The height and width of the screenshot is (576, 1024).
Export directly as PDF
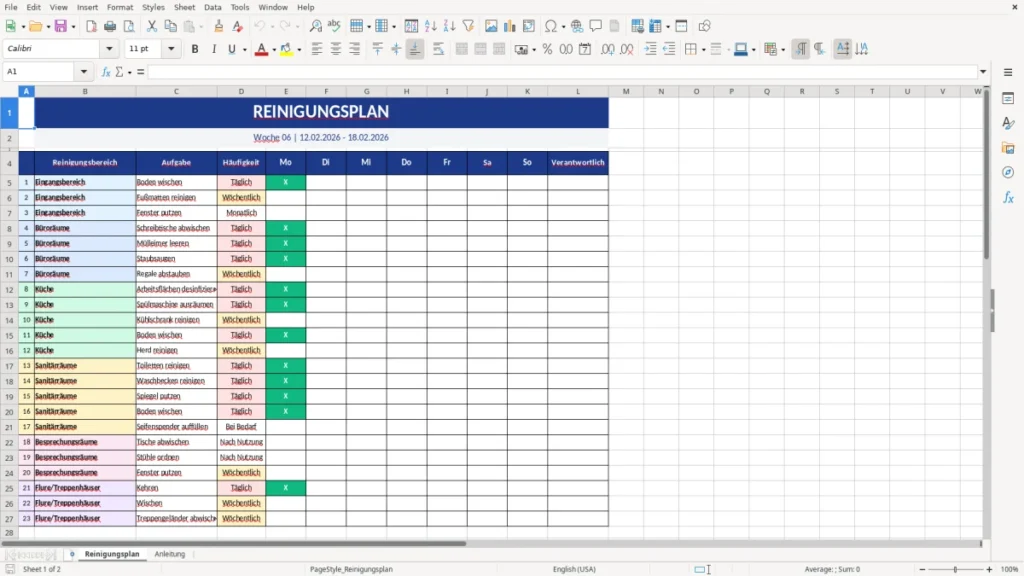coord(91,26)
